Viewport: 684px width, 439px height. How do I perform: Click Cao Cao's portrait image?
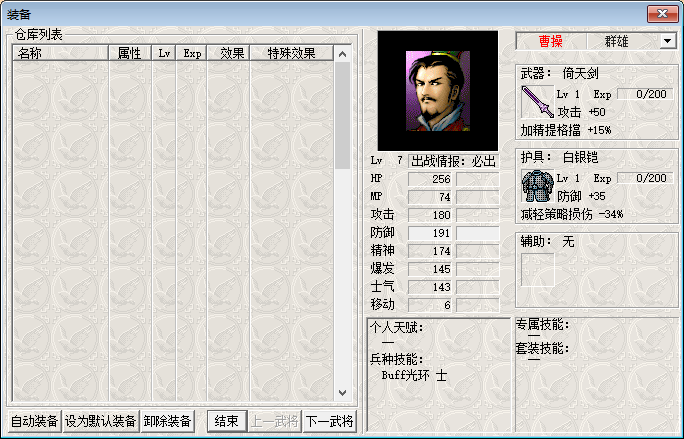click(x=438, y=91)
